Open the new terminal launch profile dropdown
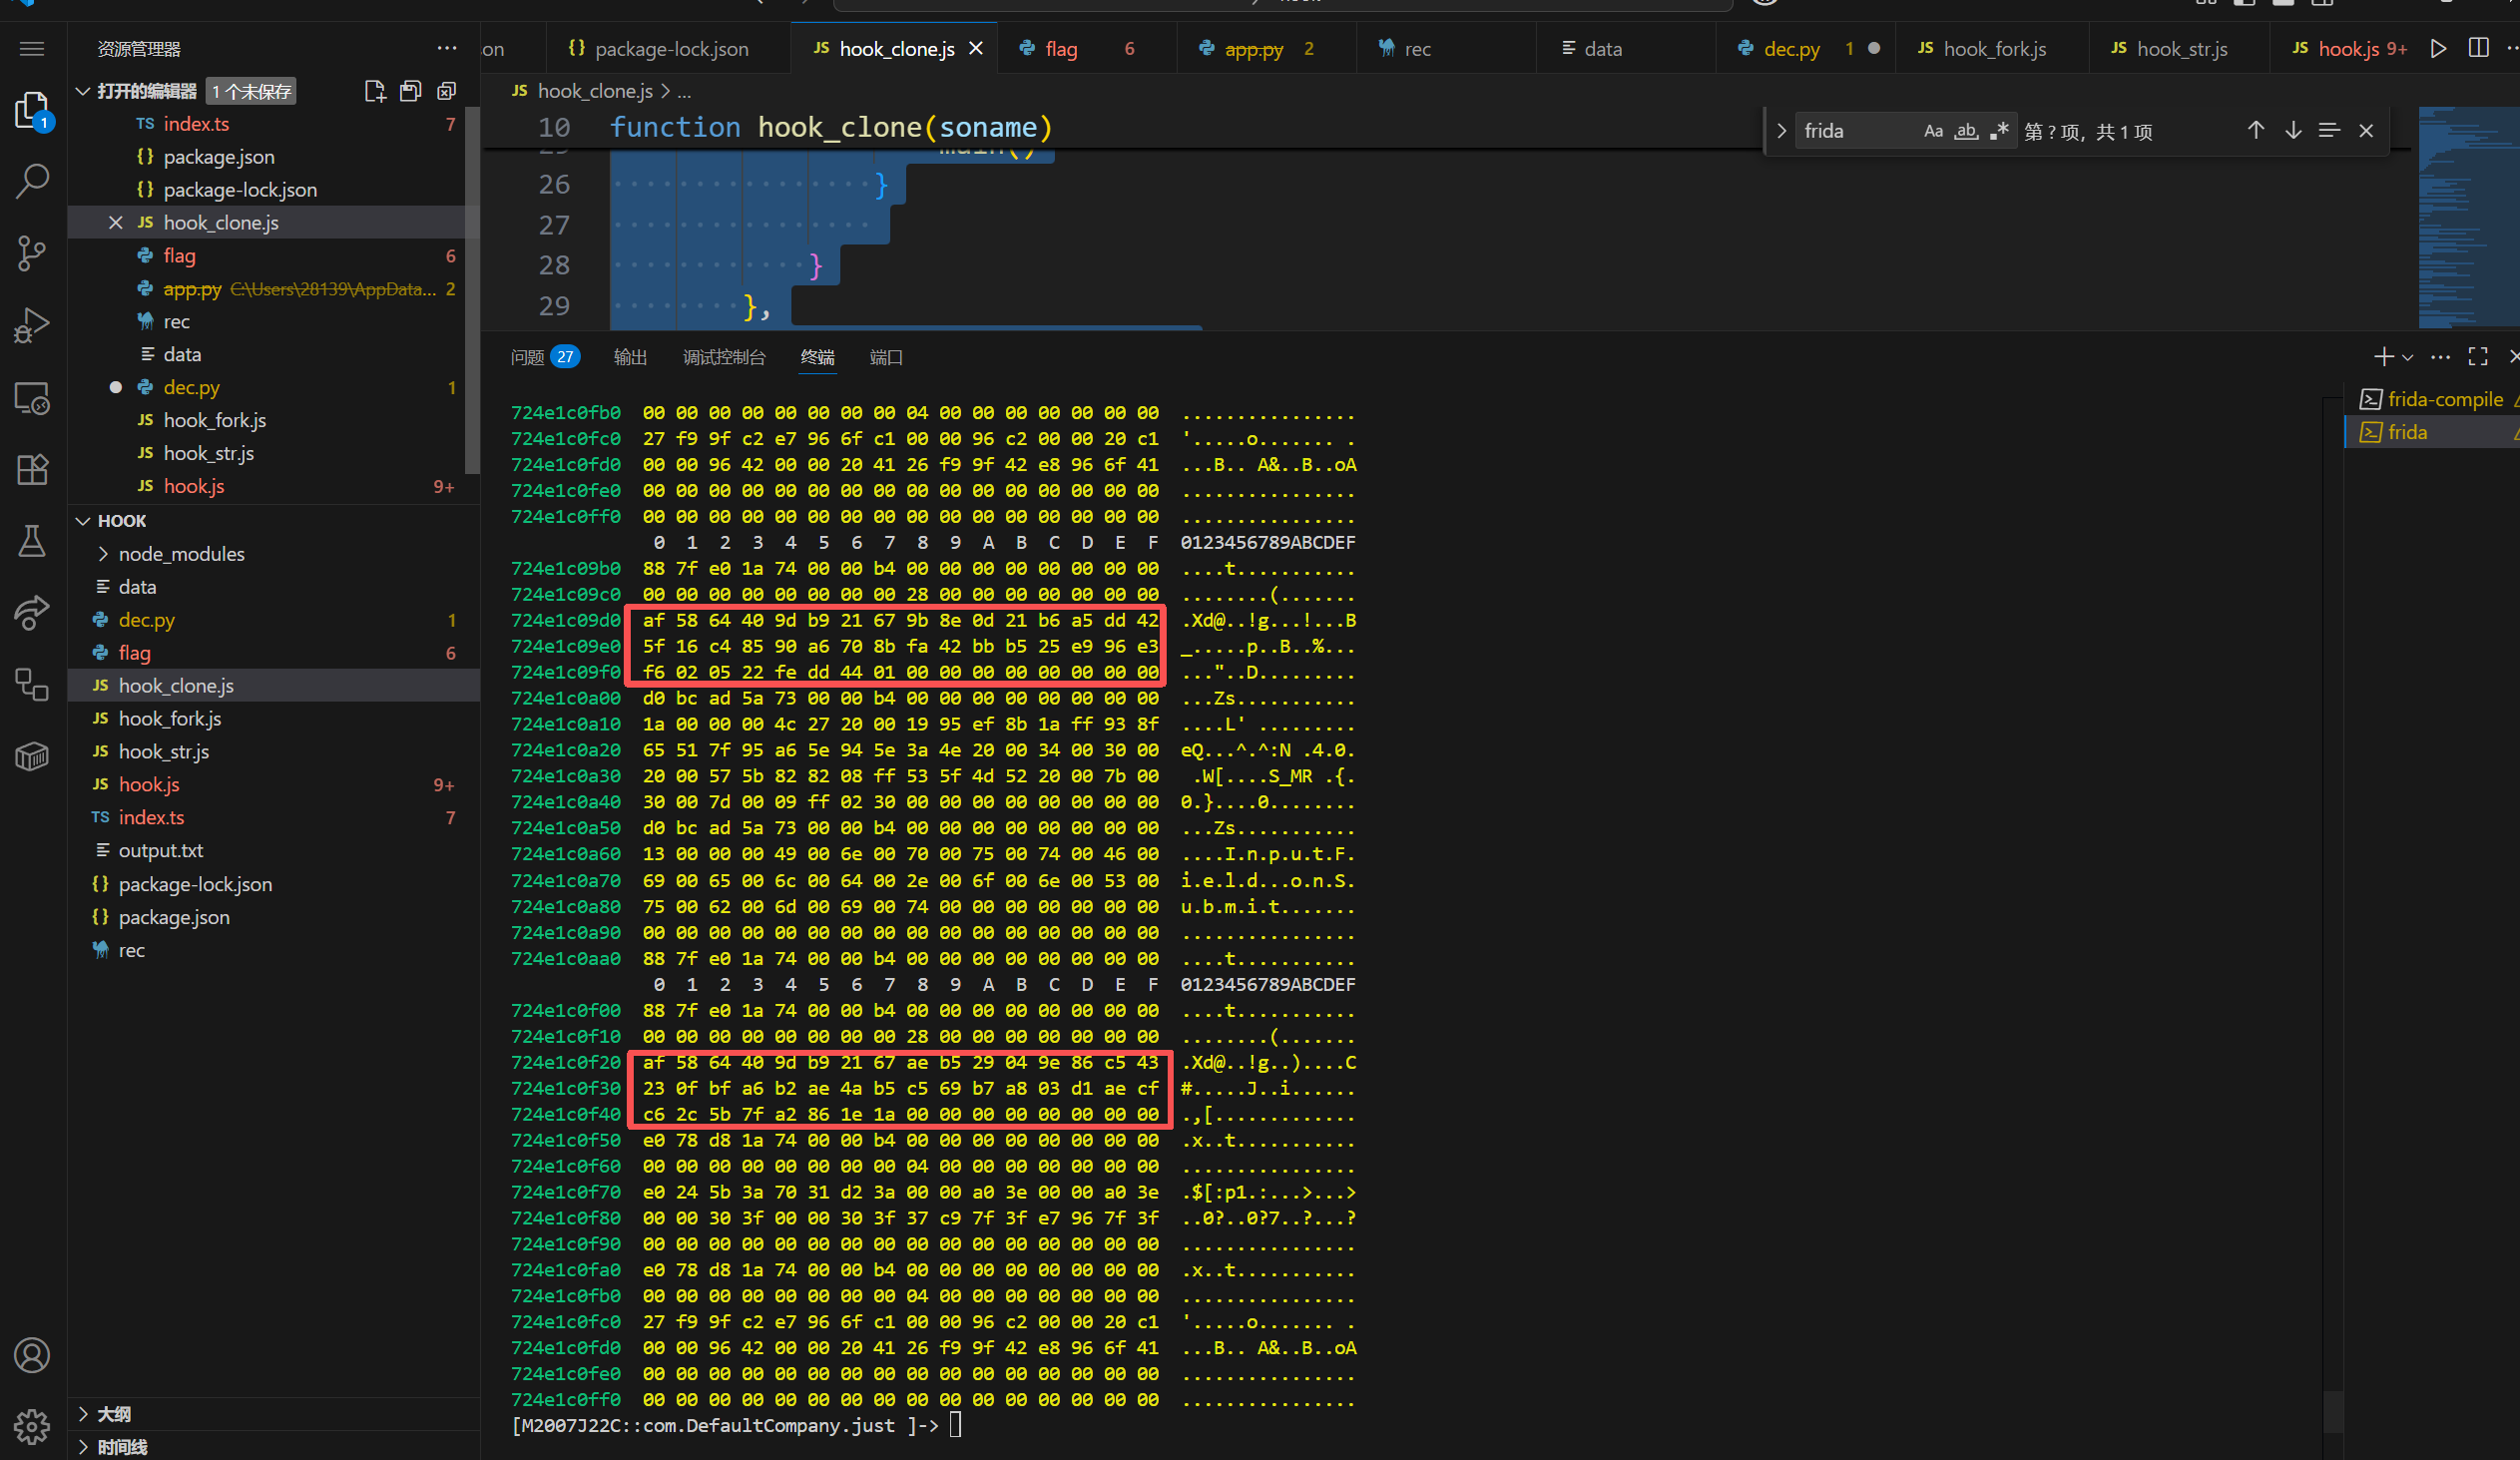This screenshot has width=2520, height=1460. 2408,357
